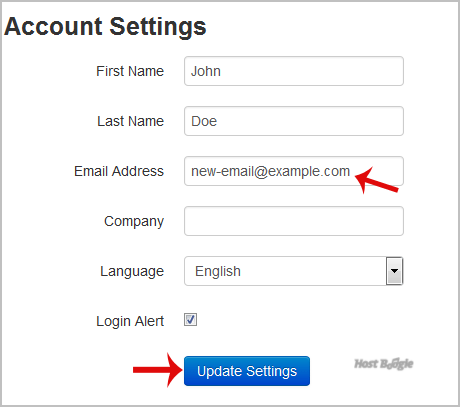Focus the Last Name text box

pos(294,121)
